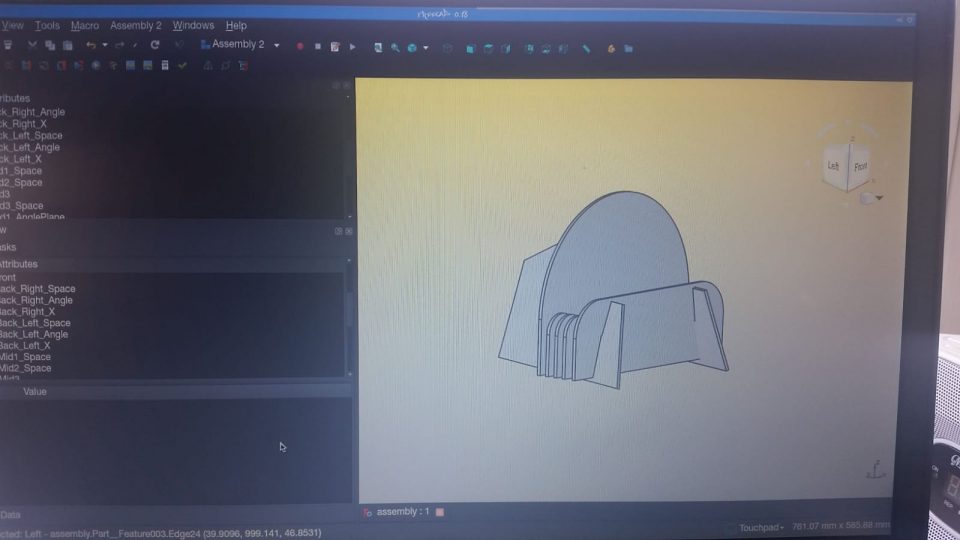960x540 pixels.
Task: Open the Tools menu
Action: click(47, 25)
